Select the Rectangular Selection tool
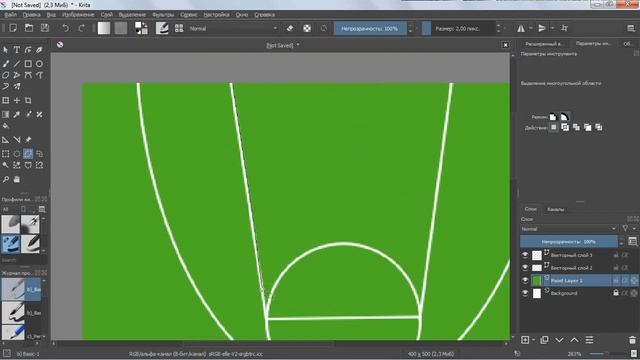 pyautogui.click(x=6, y=154)
